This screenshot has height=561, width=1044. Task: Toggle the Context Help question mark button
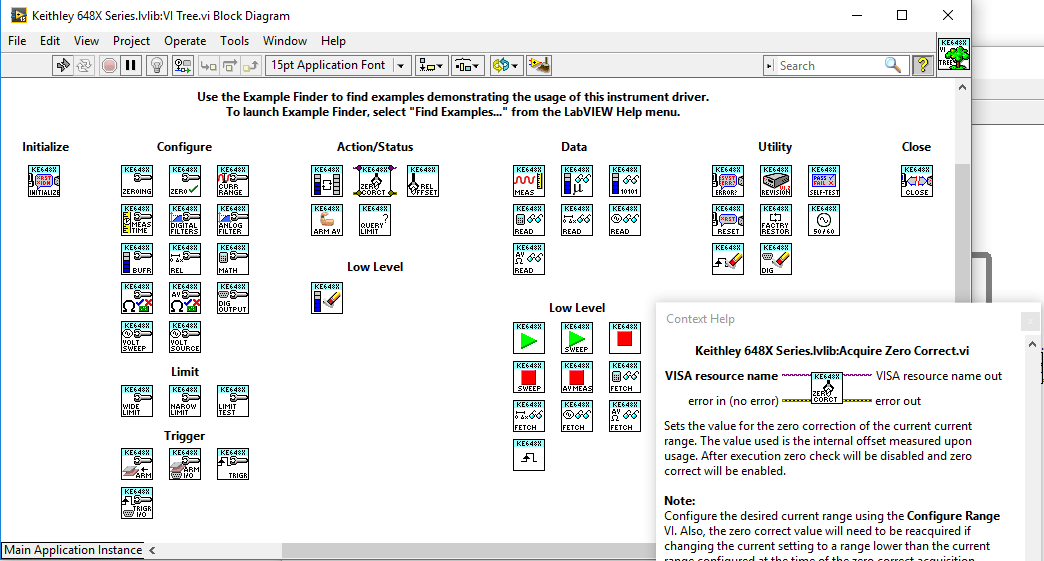coord(923,65)
